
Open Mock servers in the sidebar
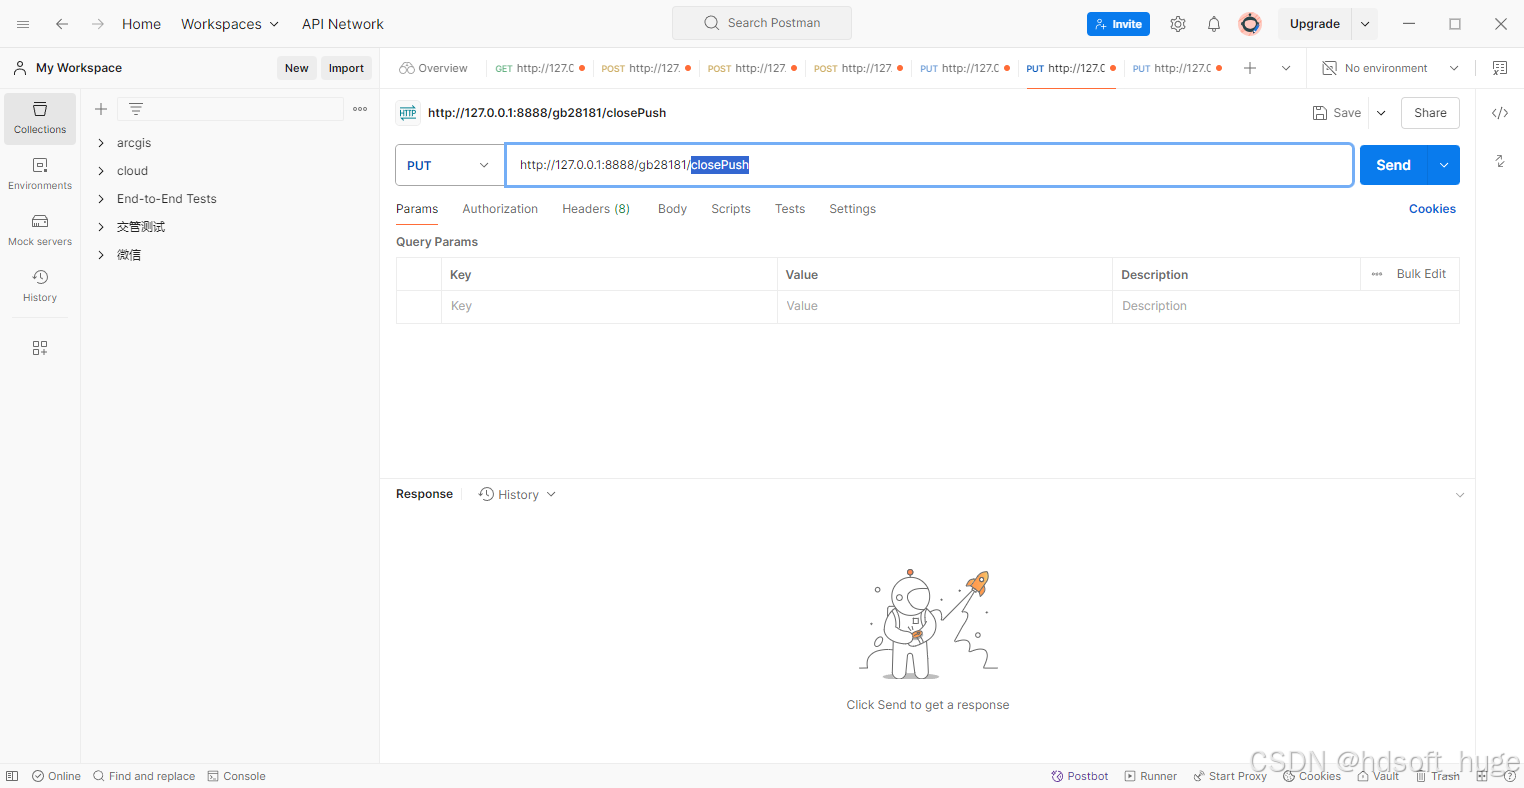(x=40, y=230)
